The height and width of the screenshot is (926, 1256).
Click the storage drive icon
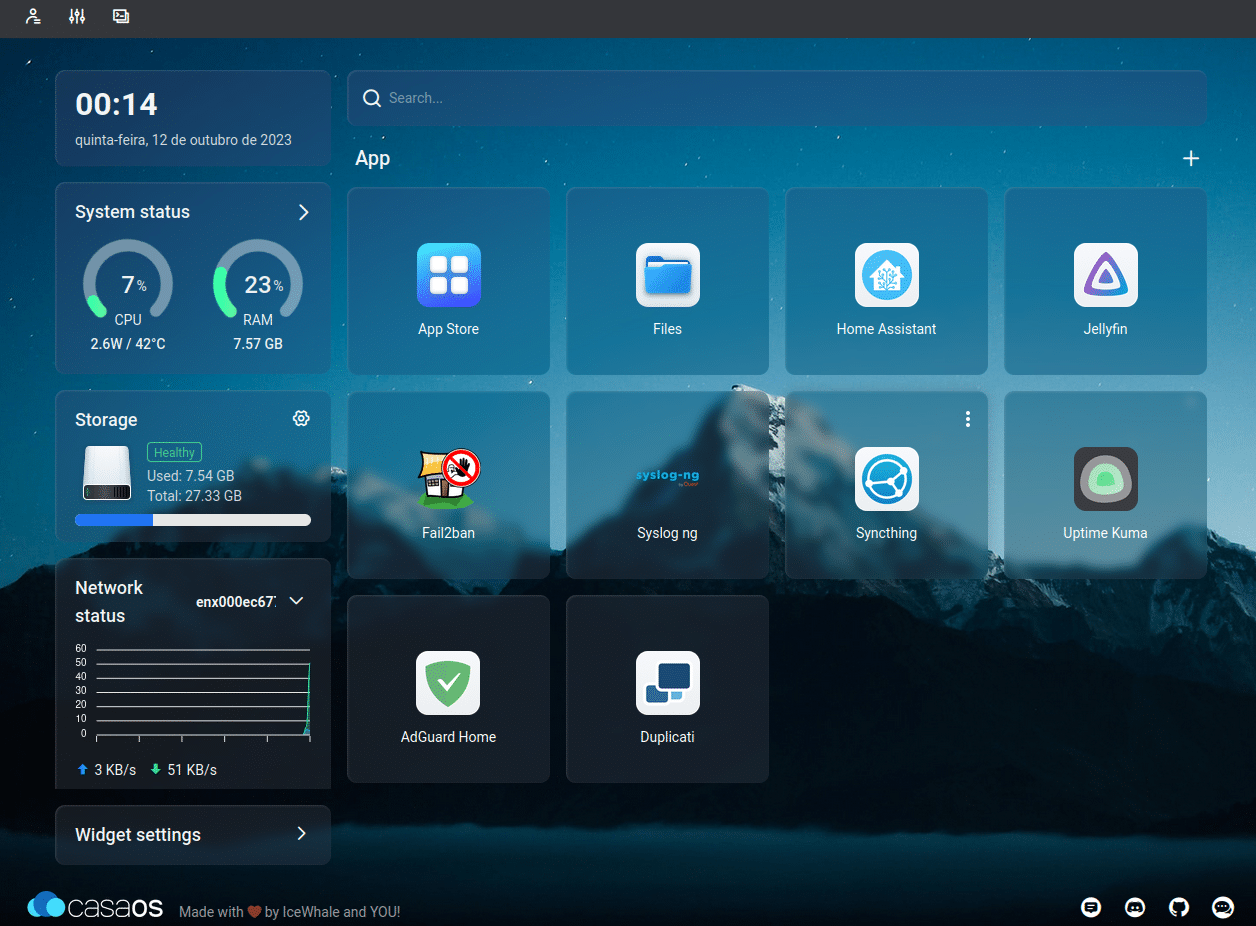[107, 474]
